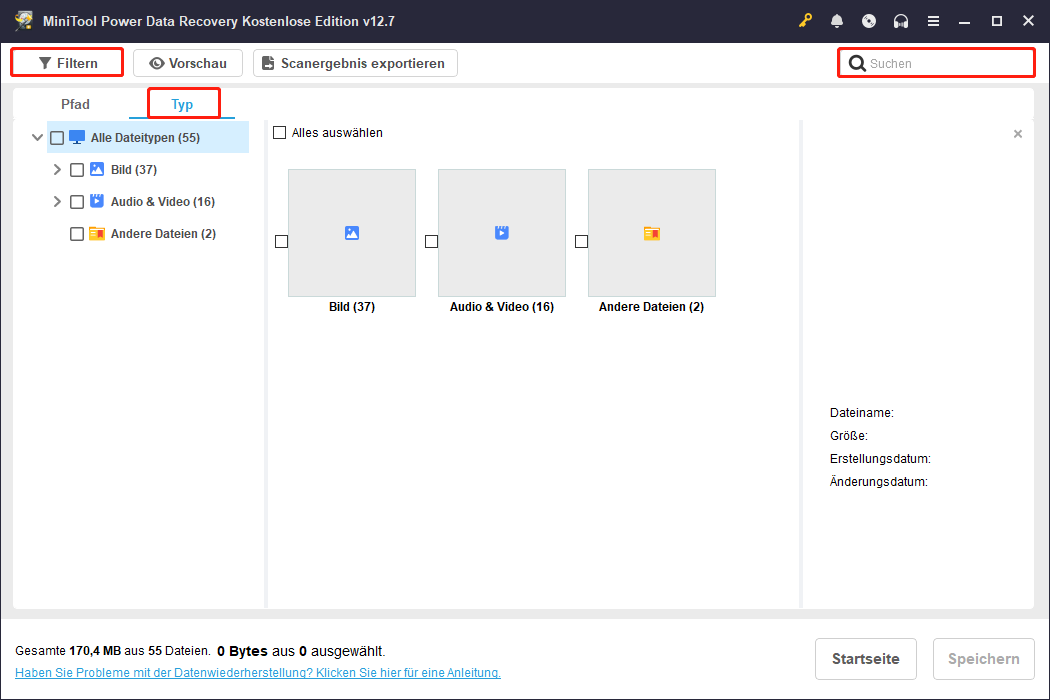1050x700 pixels.
Task: Select the Typ tab
Action: (183, 103)
